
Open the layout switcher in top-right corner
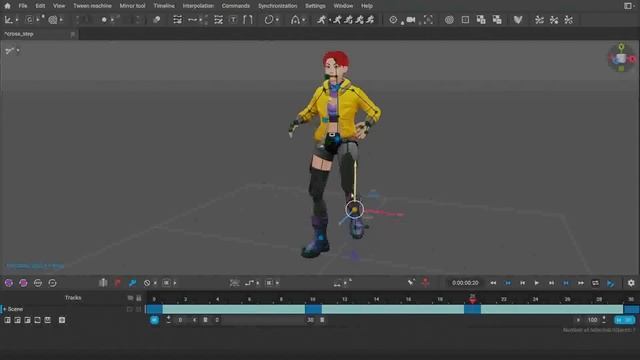(x=628, y=6)
